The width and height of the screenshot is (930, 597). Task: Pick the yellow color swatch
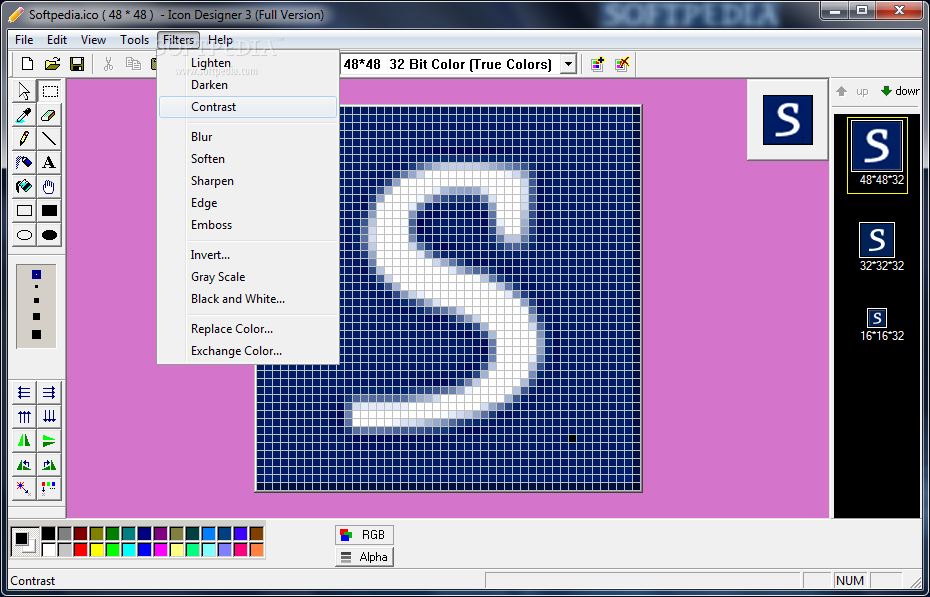[97, 550]
